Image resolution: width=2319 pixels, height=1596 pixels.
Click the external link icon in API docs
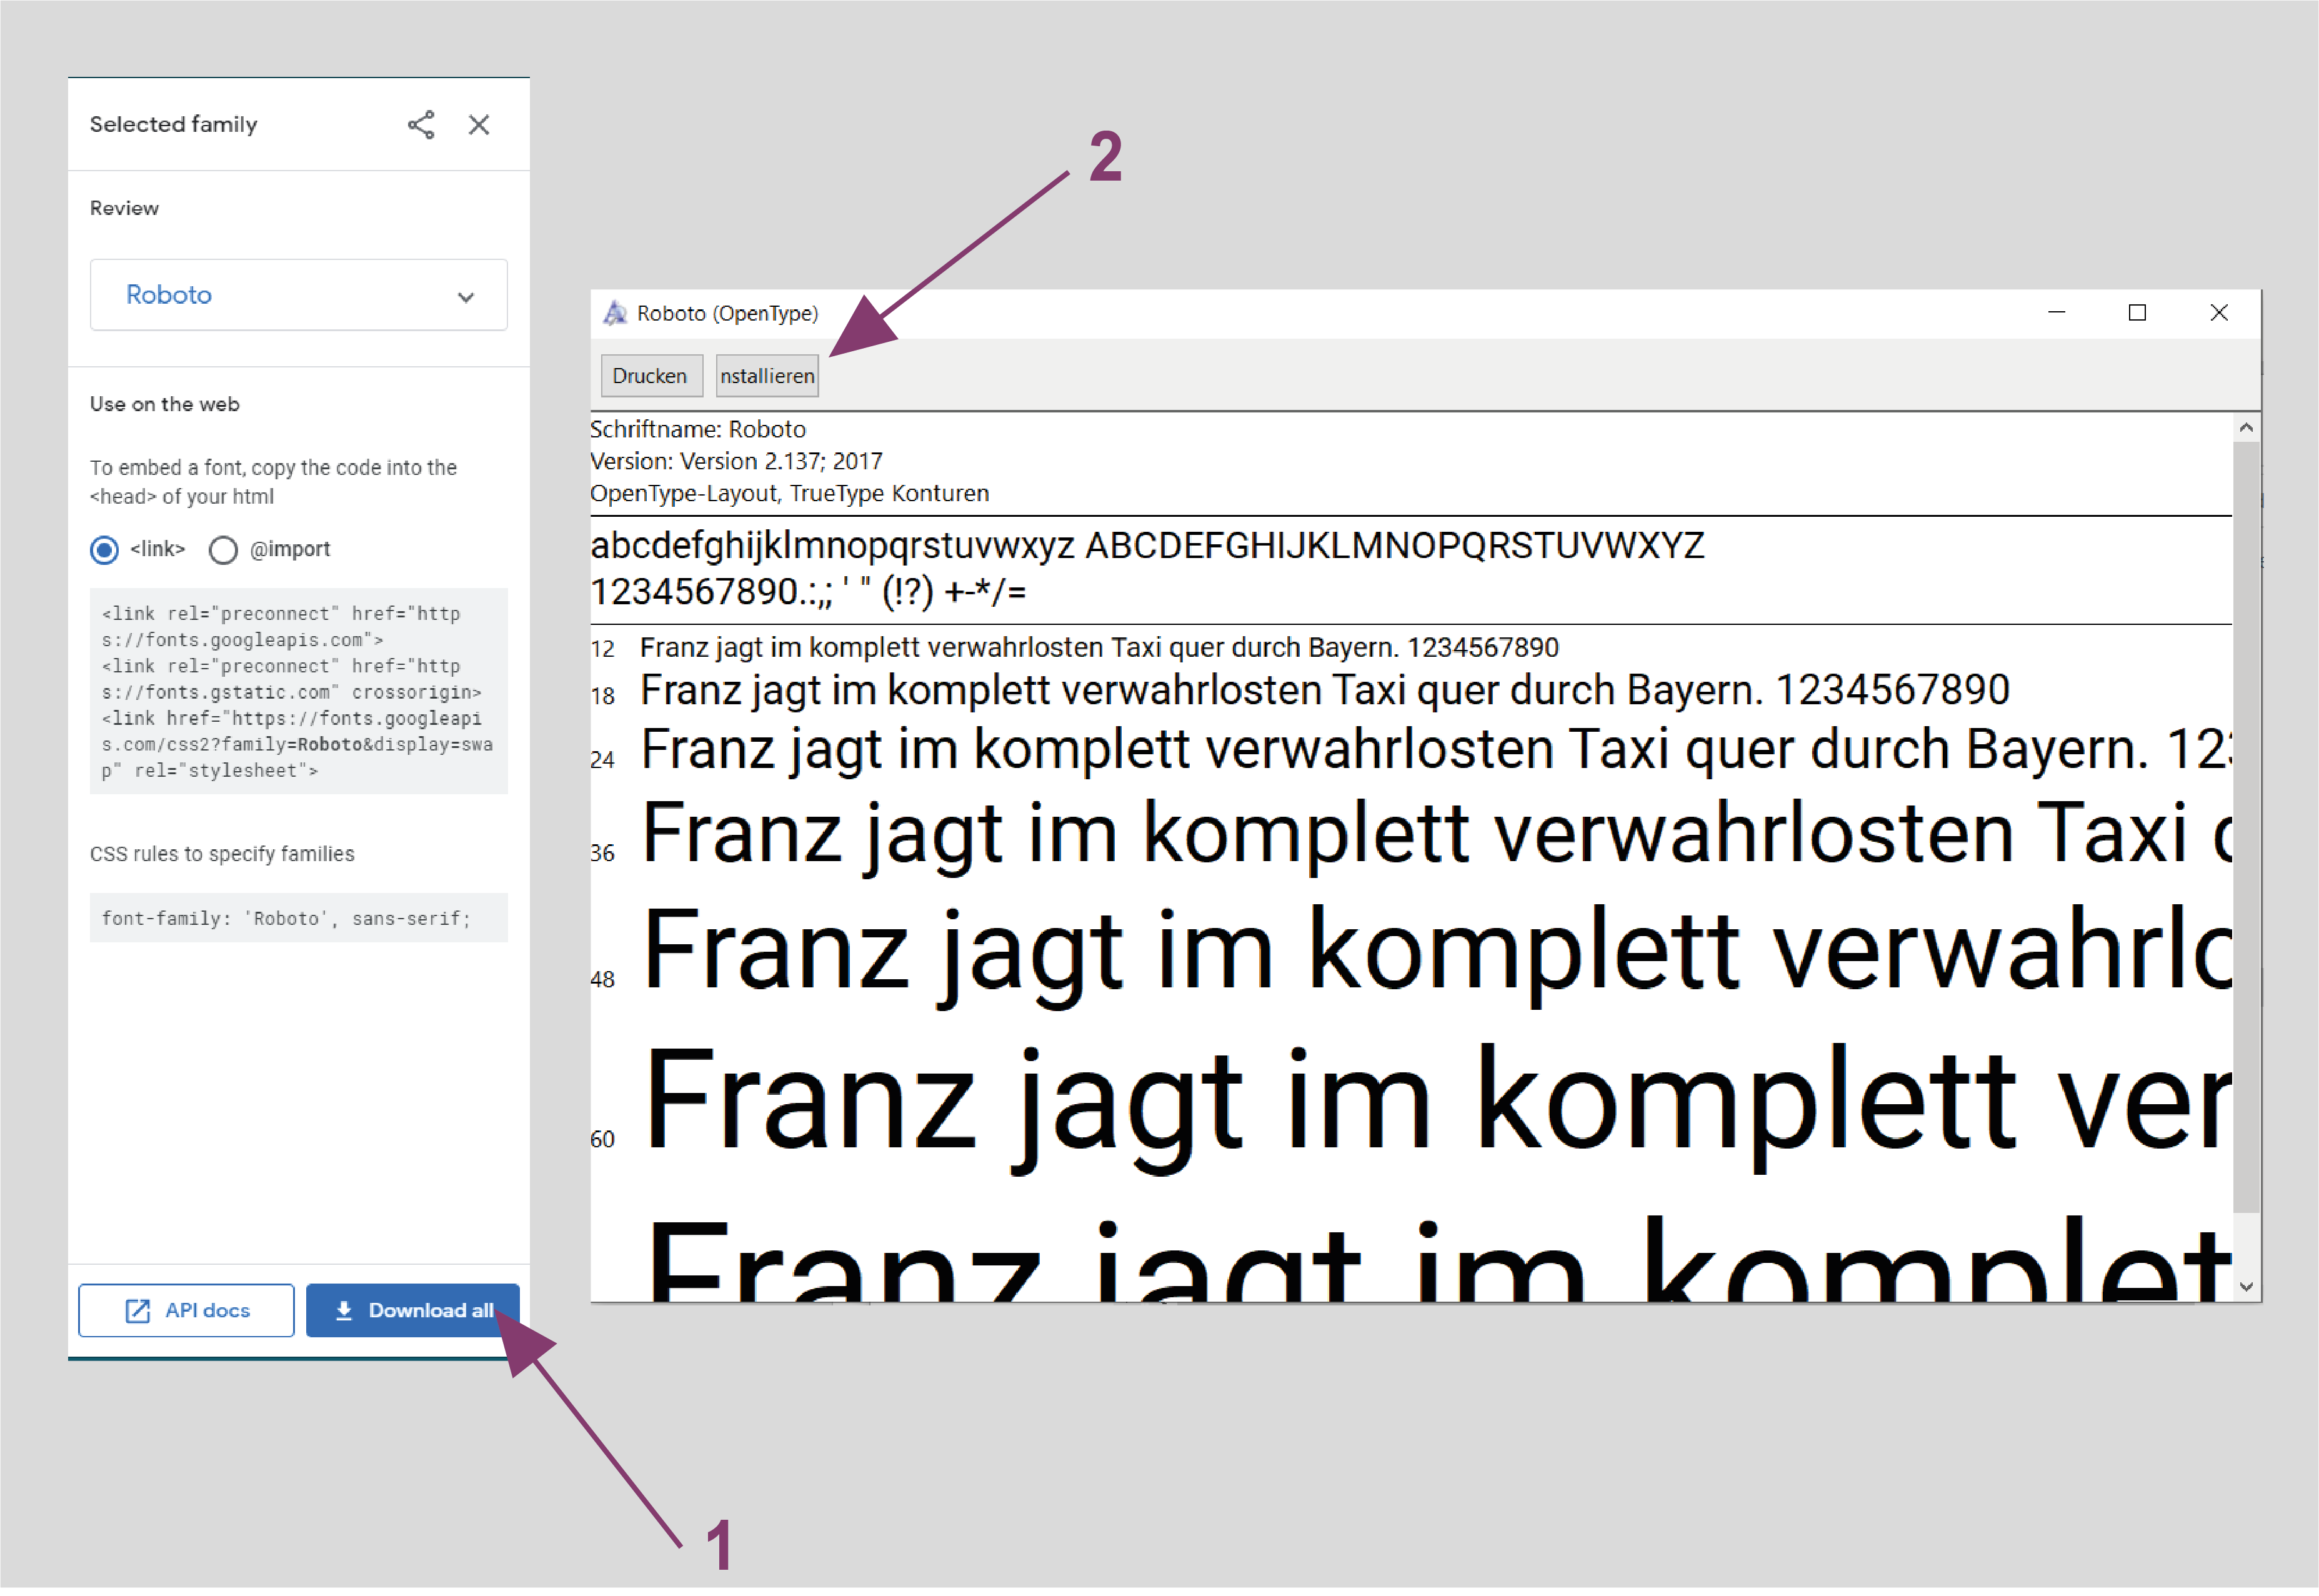pyautogui.click(x=138, y=1312)
